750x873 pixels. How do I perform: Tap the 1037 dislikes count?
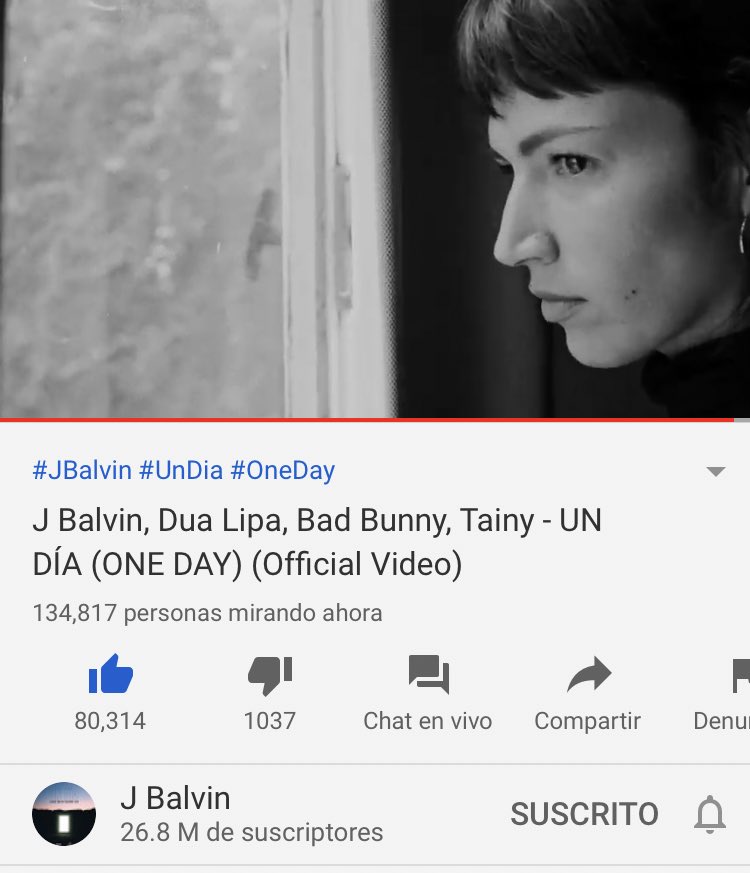point(270,721)
